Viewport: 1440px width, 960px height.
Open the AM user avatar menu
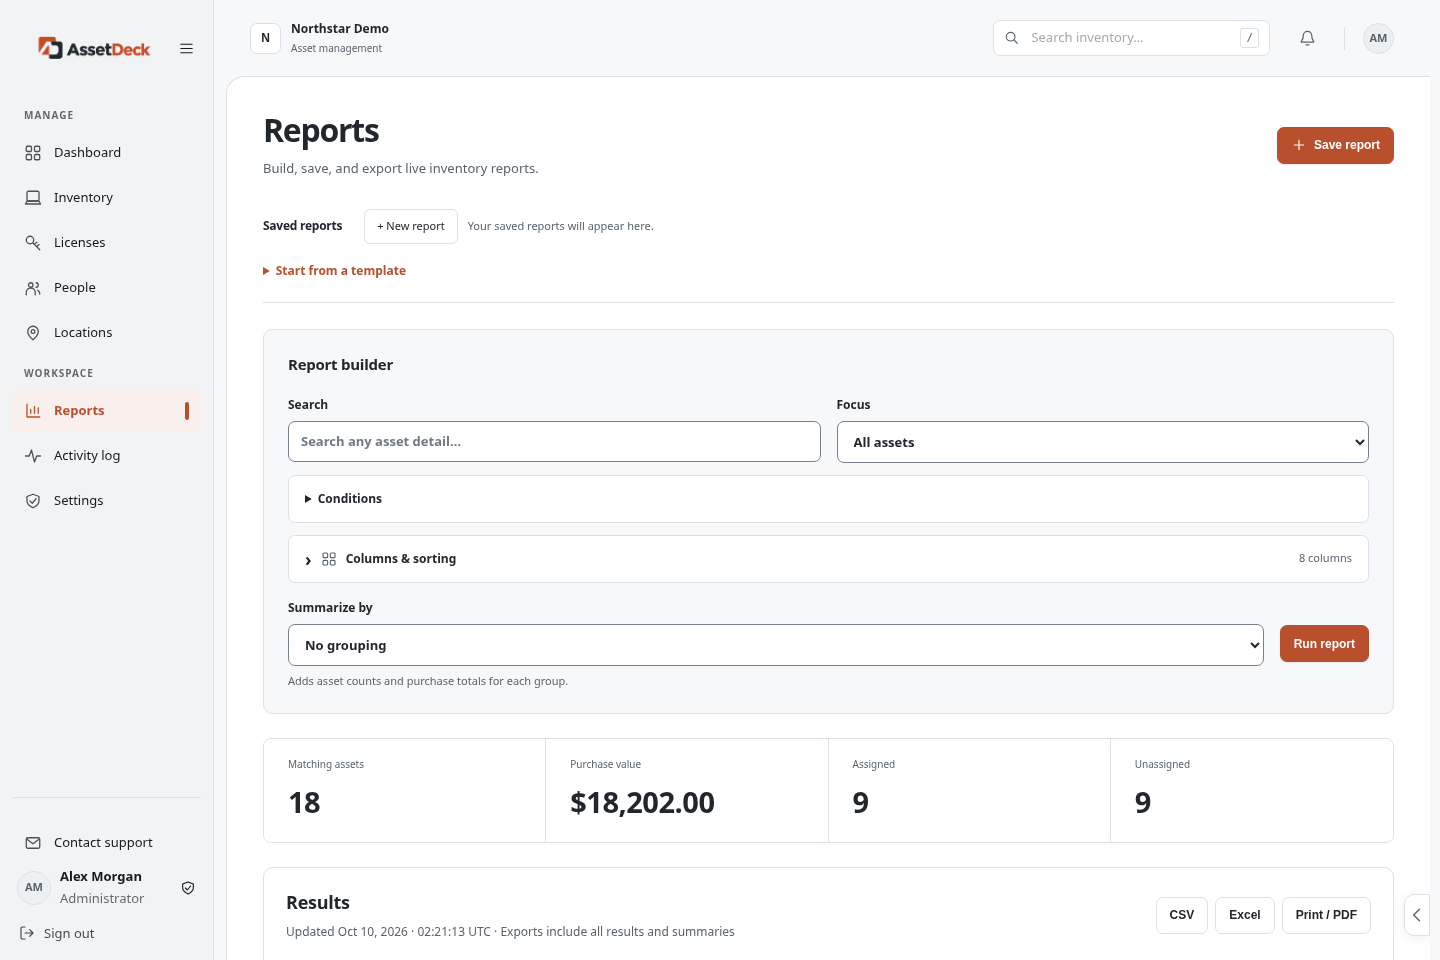pyautogui.click(x=1378, y=38)
